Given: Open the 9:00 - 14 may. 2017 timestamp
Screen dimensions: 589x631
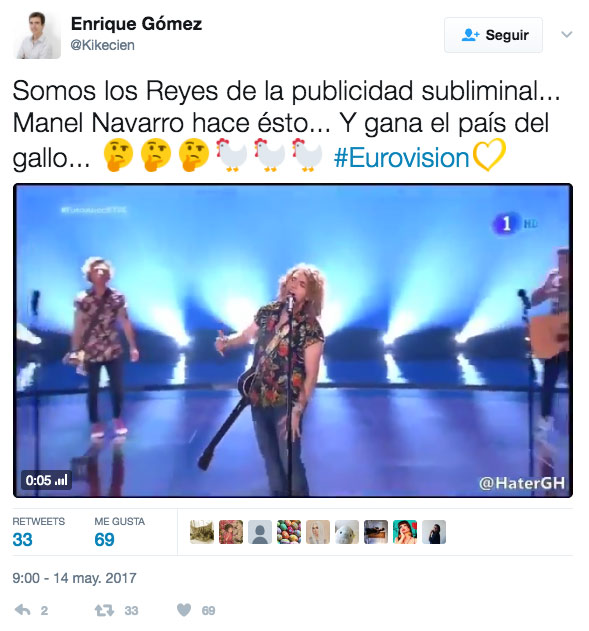Looking at the screenshot, I should (74, 578).
